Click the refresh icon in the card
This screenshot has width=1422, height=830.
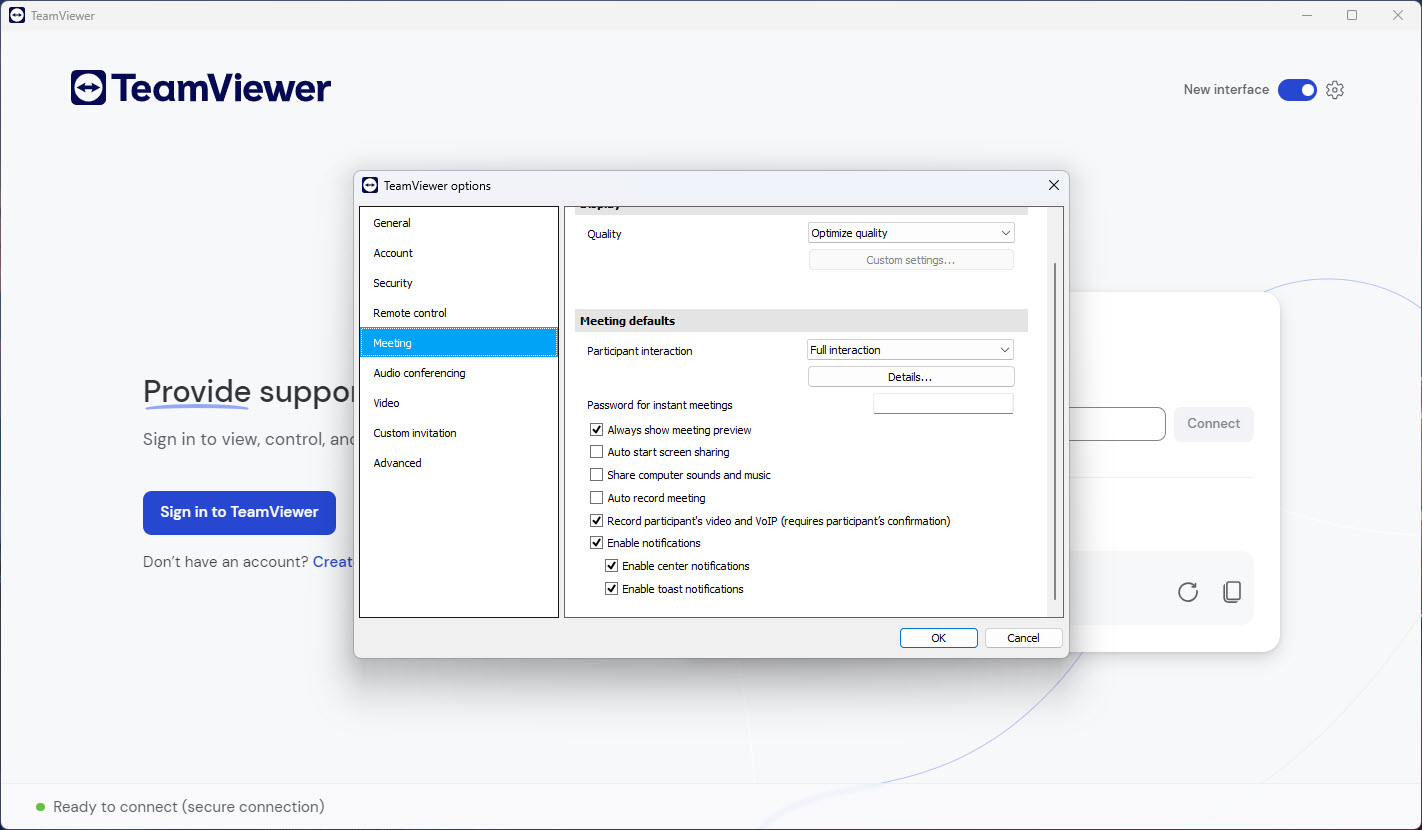click(1187, 592)
